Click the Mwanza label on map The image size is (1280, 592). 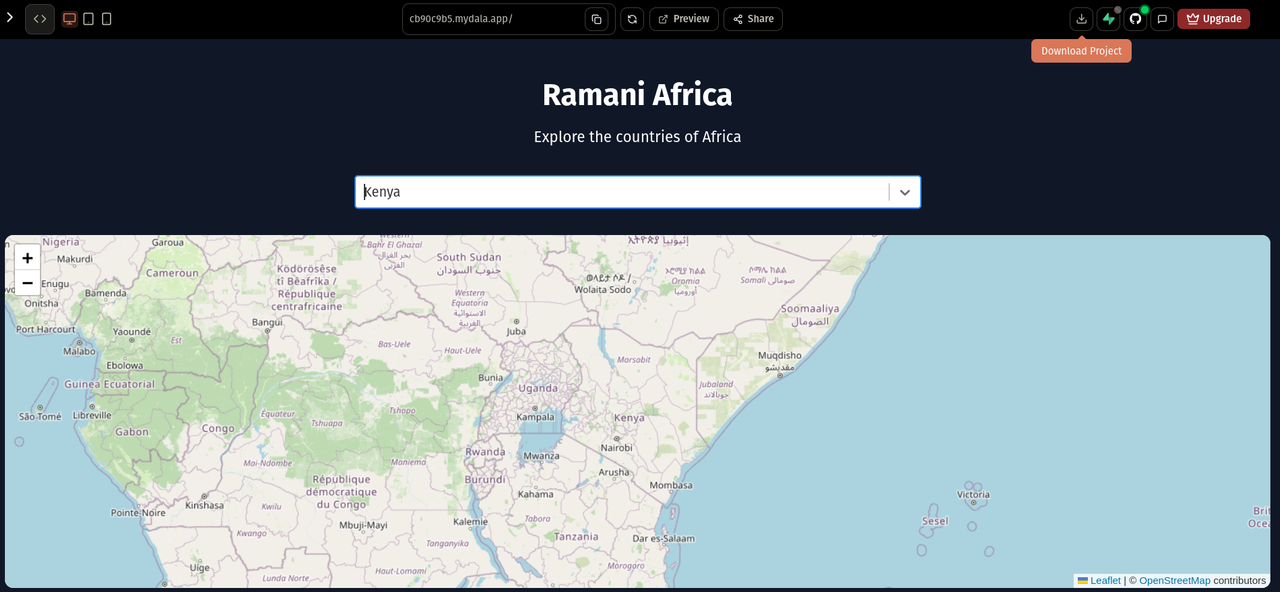pos(542,455)
